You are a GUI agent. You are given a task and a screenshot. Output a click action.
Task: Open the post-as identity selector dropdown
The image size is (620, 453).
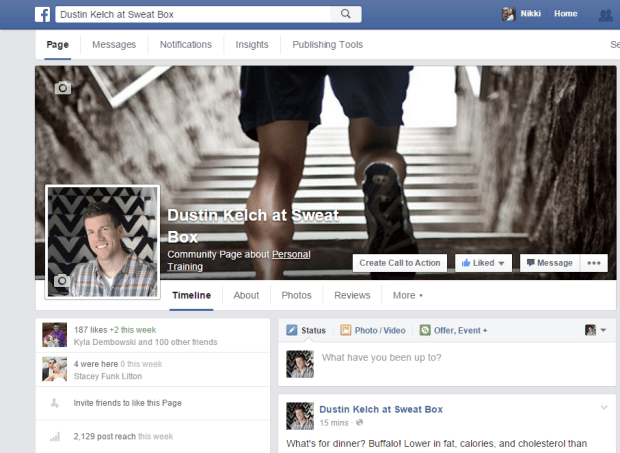pyautogui.click(x=595, y=330)
